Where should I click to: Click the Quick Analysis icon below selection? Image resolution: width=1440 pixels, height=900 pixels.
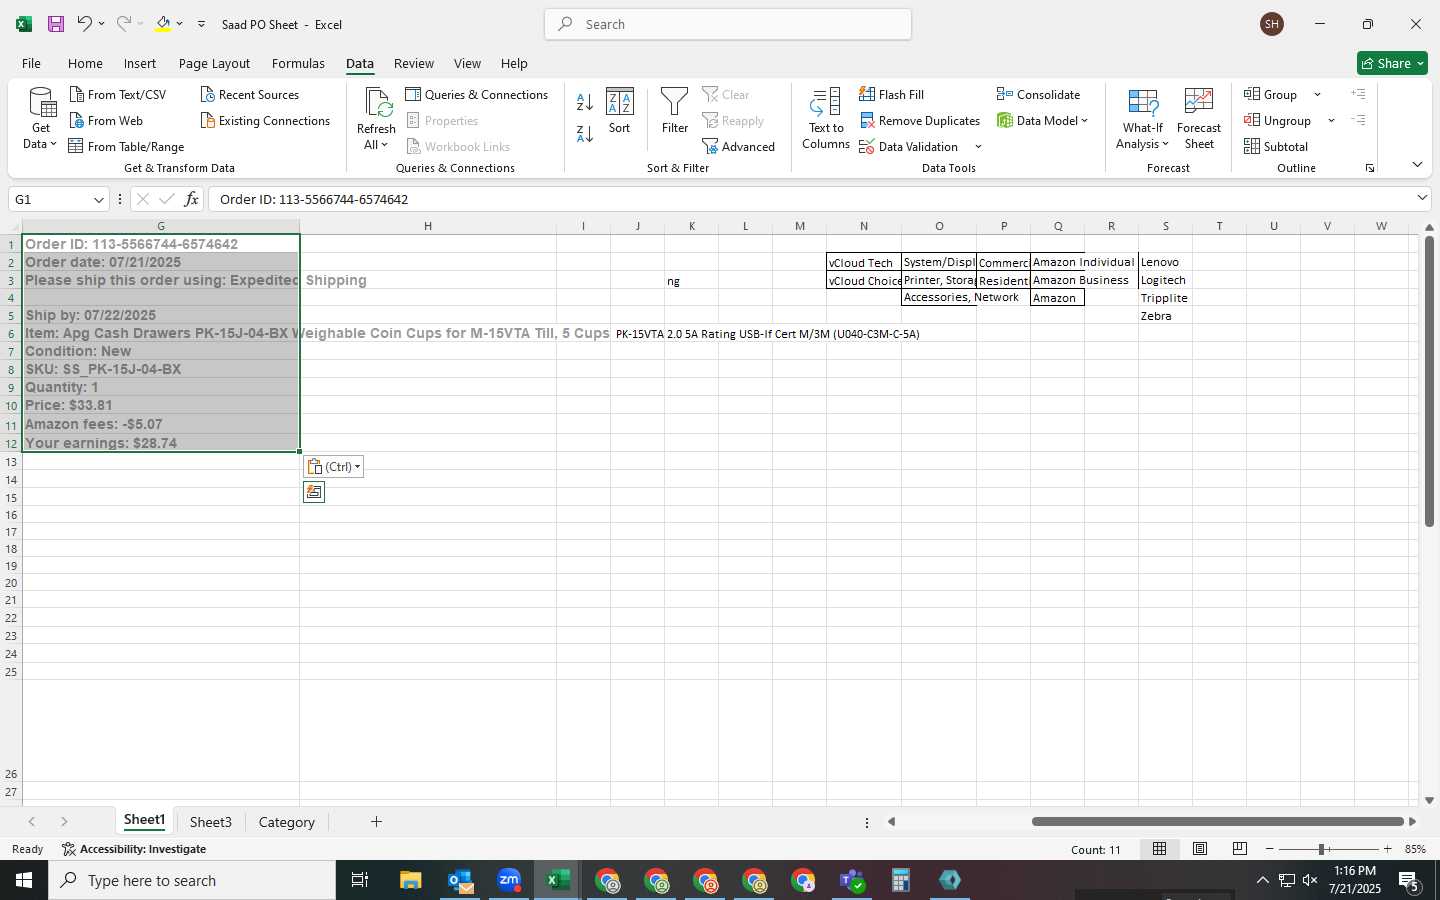(314, 492)
